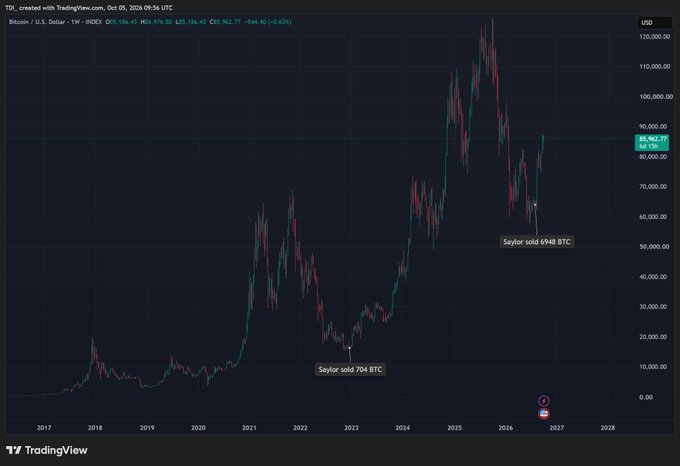Click the INDEX source label in legend

pos(94,22)
